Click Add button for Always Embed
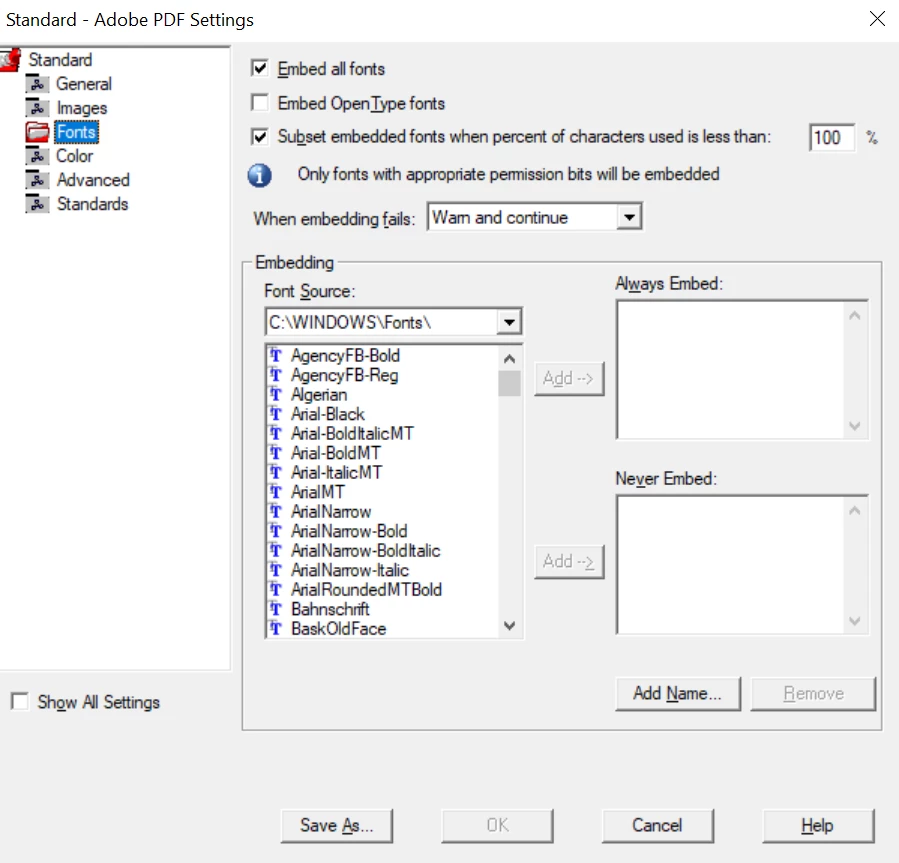The image size is (899, 863). 569,378
